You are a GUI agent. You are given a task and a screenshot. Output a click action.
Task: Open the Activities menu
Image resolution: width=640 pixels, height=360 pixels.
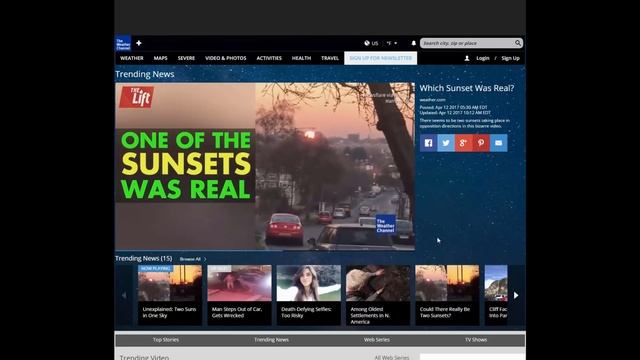[269, 58]
